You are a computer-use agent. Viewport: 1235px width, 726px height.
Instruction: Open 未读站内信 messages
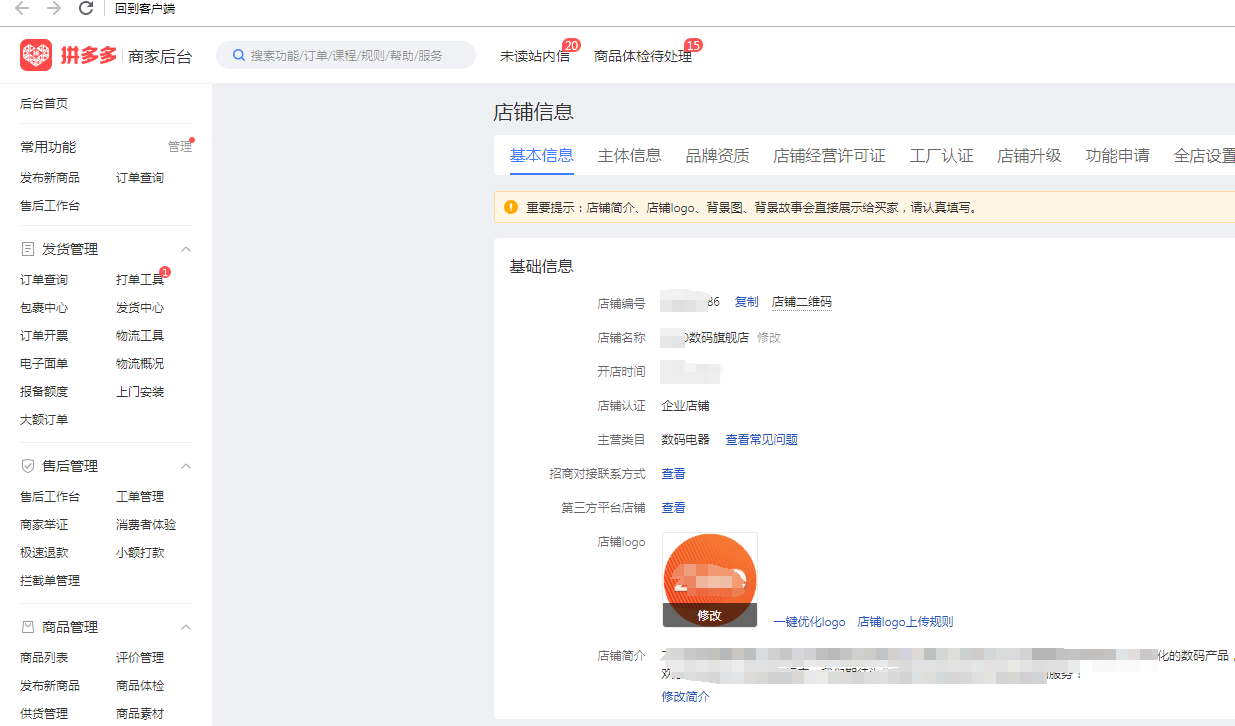(x=535, y=56)
